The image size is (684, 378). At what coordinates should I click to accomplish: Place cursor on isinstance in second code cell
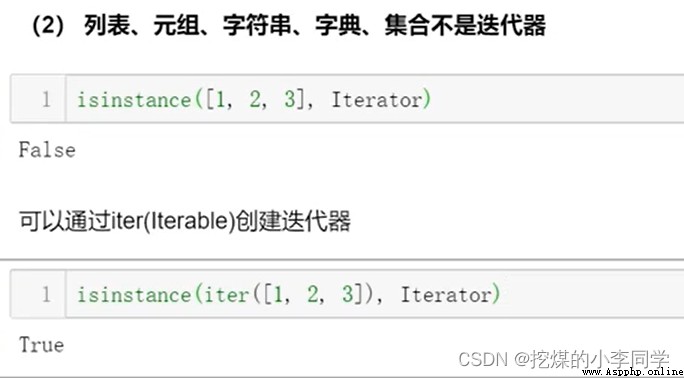click(134, 295)
